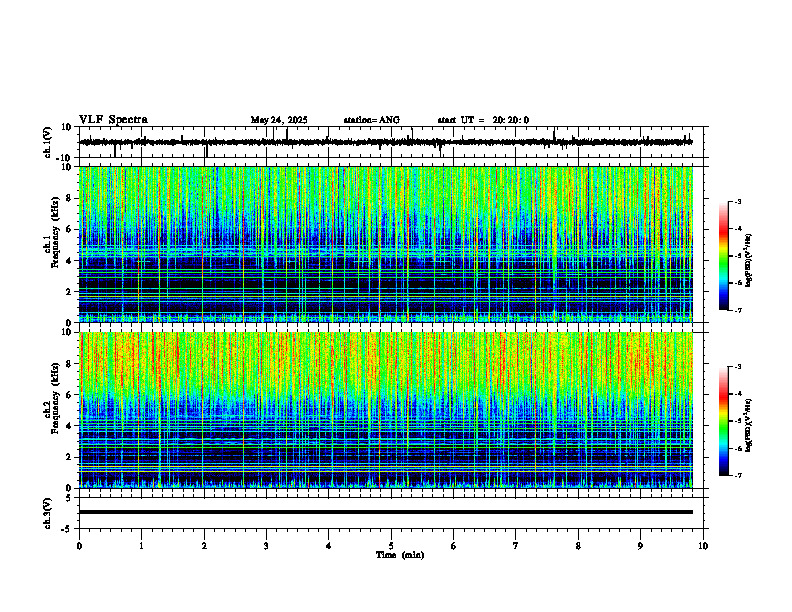Click time axis tick label "8"
Viewport: 792px width, 612px height.
[578, 546]
